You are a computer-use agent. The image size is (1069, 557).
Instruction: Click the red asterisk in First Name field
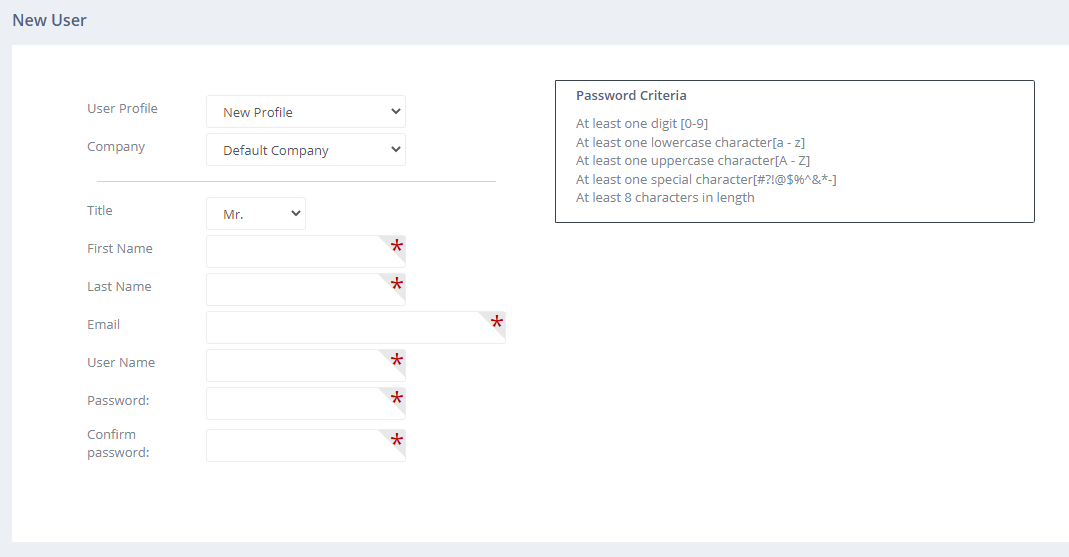coord(397,247)
